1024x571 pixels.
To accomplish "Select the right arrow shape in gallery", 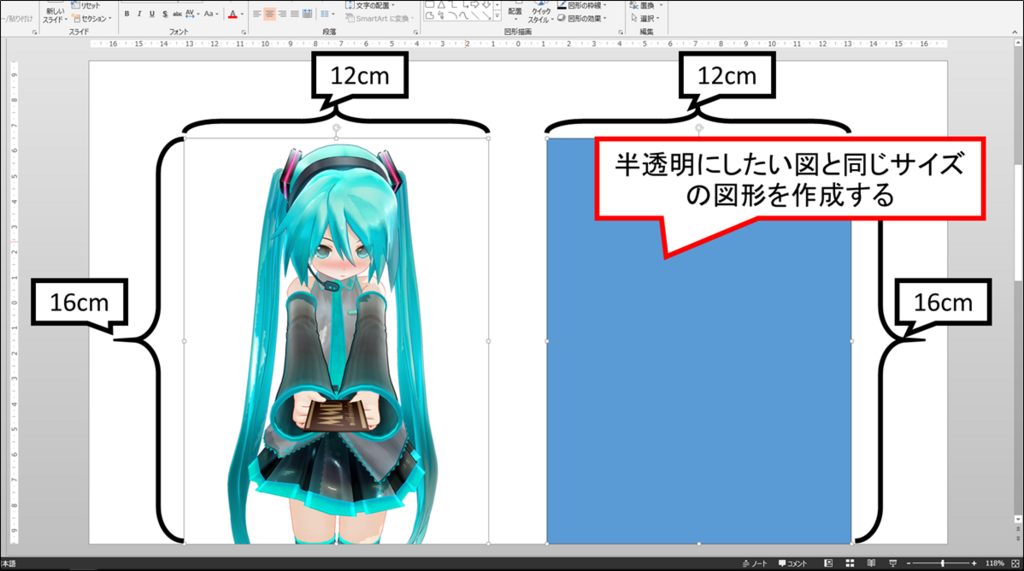I will pyautogui.click(x=475, y=5).
